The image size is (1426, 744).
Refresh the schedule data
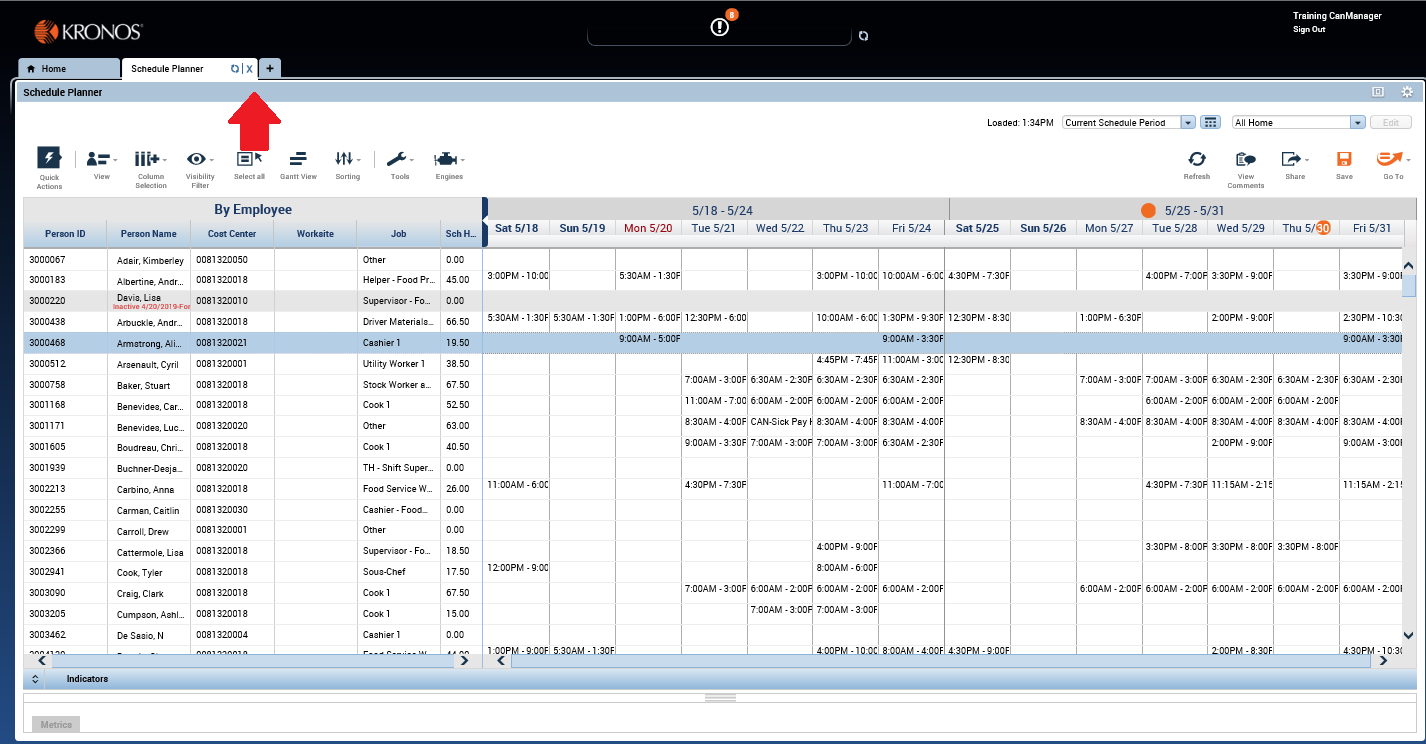point(1196,159)
